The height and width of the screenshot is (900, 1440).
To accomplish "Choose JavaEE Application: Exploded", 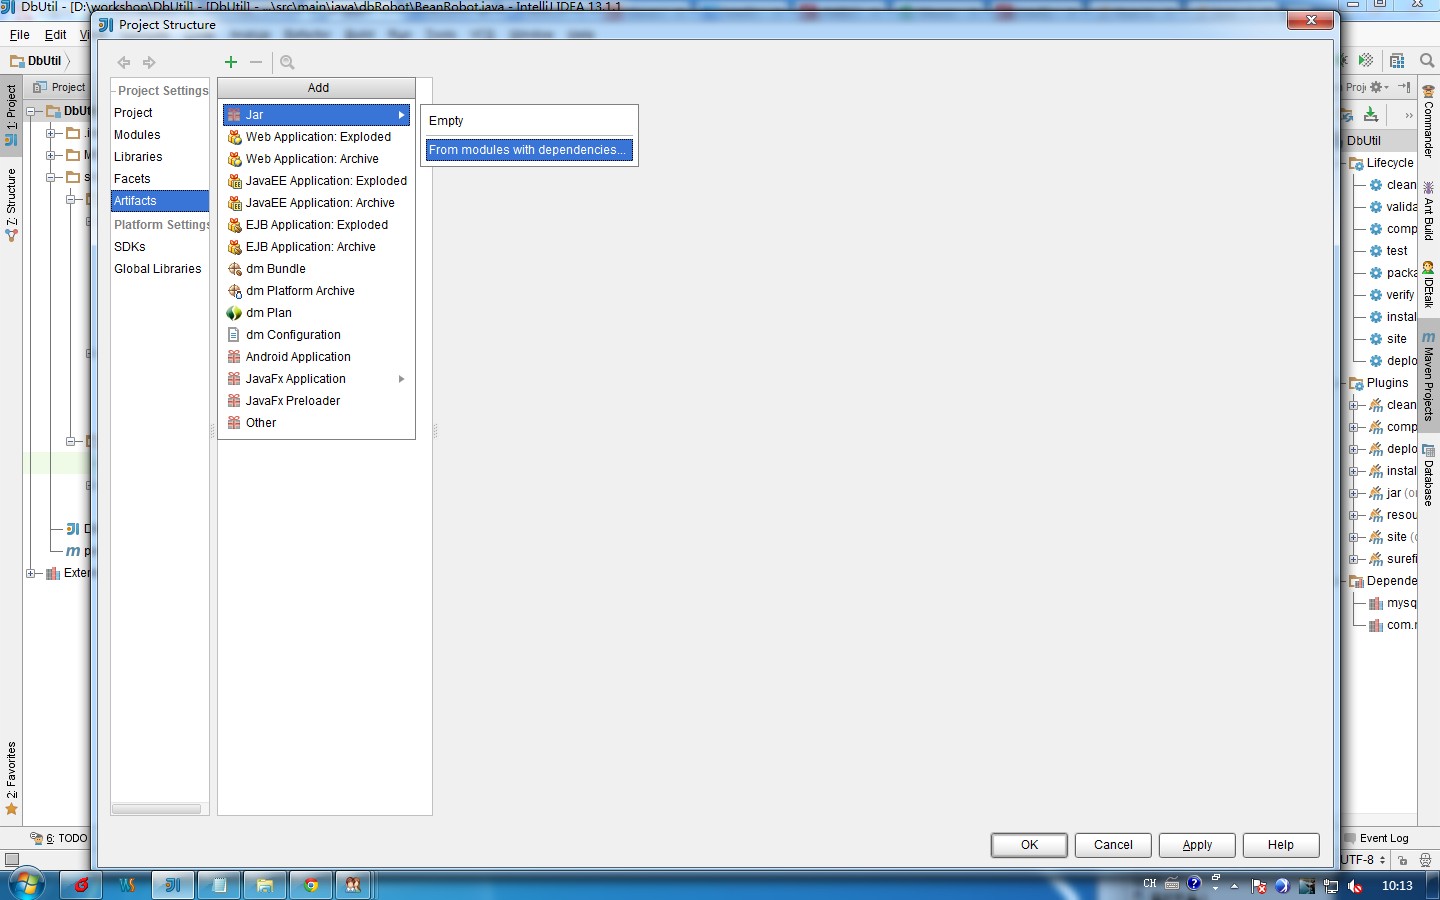I will 316,181.
